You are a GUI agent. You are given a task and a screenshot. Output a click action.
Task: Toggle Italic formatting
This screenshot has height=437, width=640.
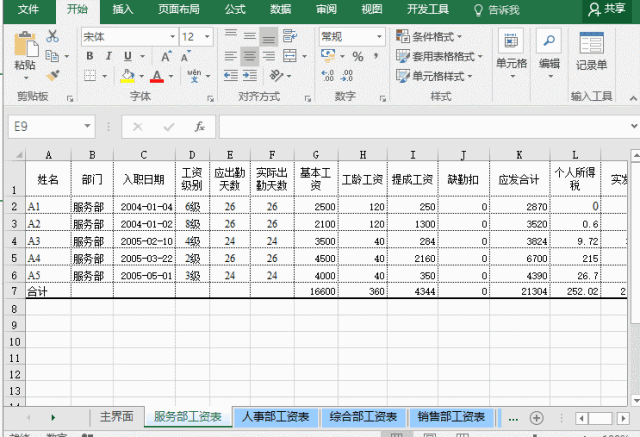109,56
